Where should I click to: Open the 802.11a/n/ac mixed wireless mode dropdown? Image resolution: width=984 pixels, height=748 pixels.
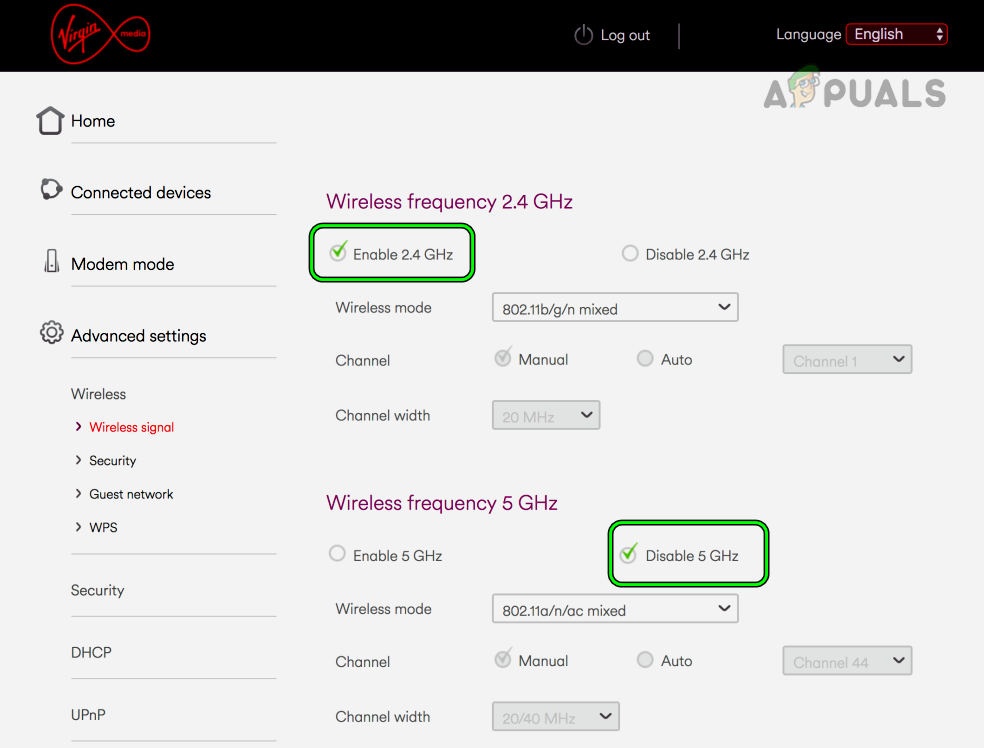click(614, 608)
